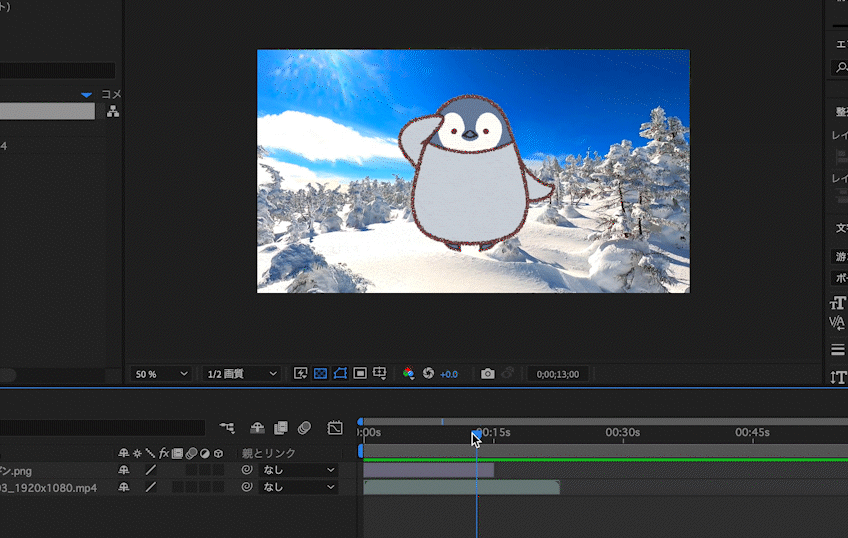
Task: Toggle the shy switch for the .png layer
Action: coord(123,470)
